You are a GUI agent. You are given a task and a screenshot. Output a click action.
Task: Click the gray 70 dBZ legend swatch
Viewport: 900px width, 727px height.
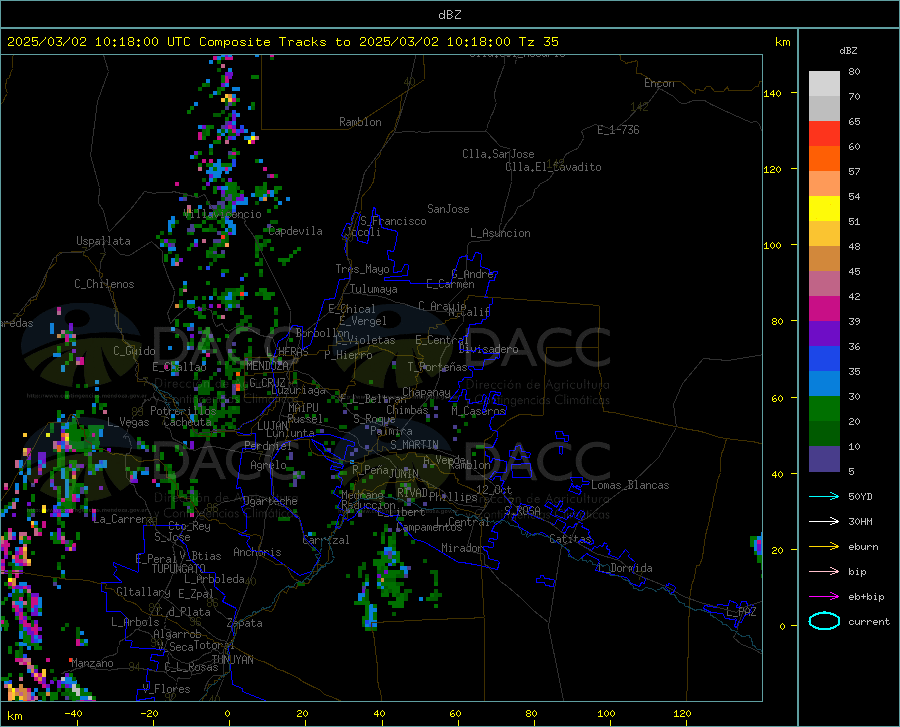click(824, 109)
